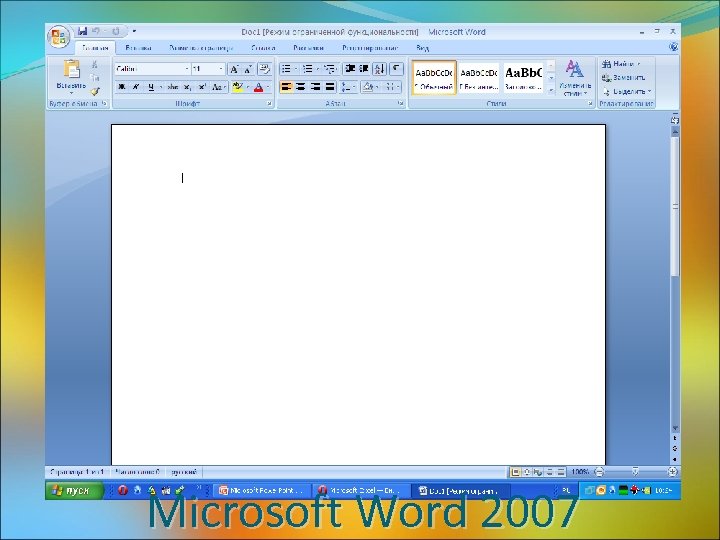The image size is (720, 540).
Task: Shrink font size with the smaller A icon
Action: [x=248, y=69]
